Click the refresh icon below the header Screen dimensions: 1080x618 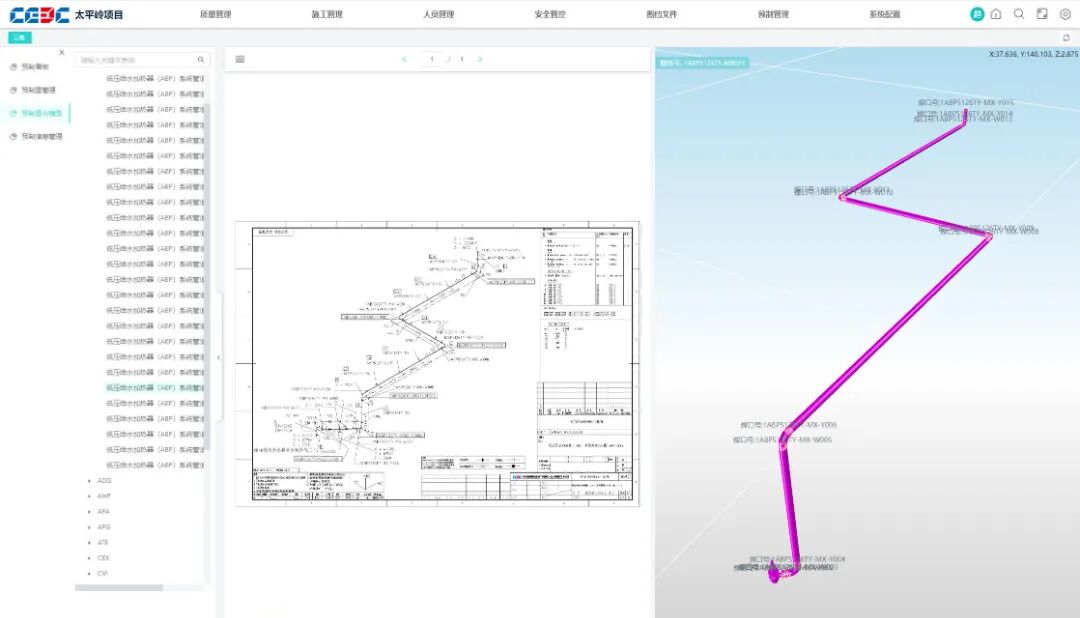click(1066, 37)
